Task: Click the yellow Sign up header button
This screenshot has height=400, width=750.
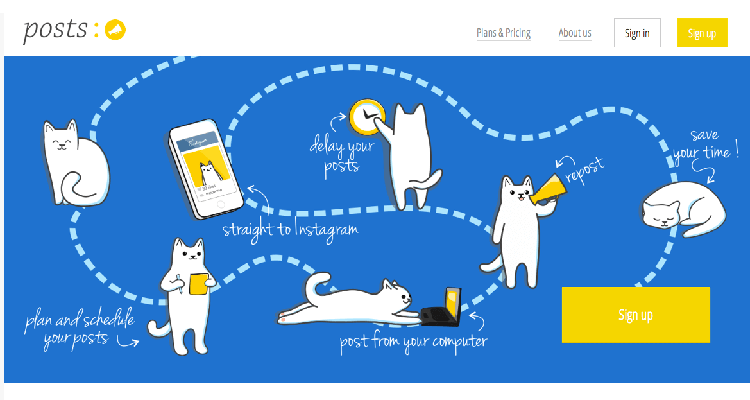Action: click(702, 33)
